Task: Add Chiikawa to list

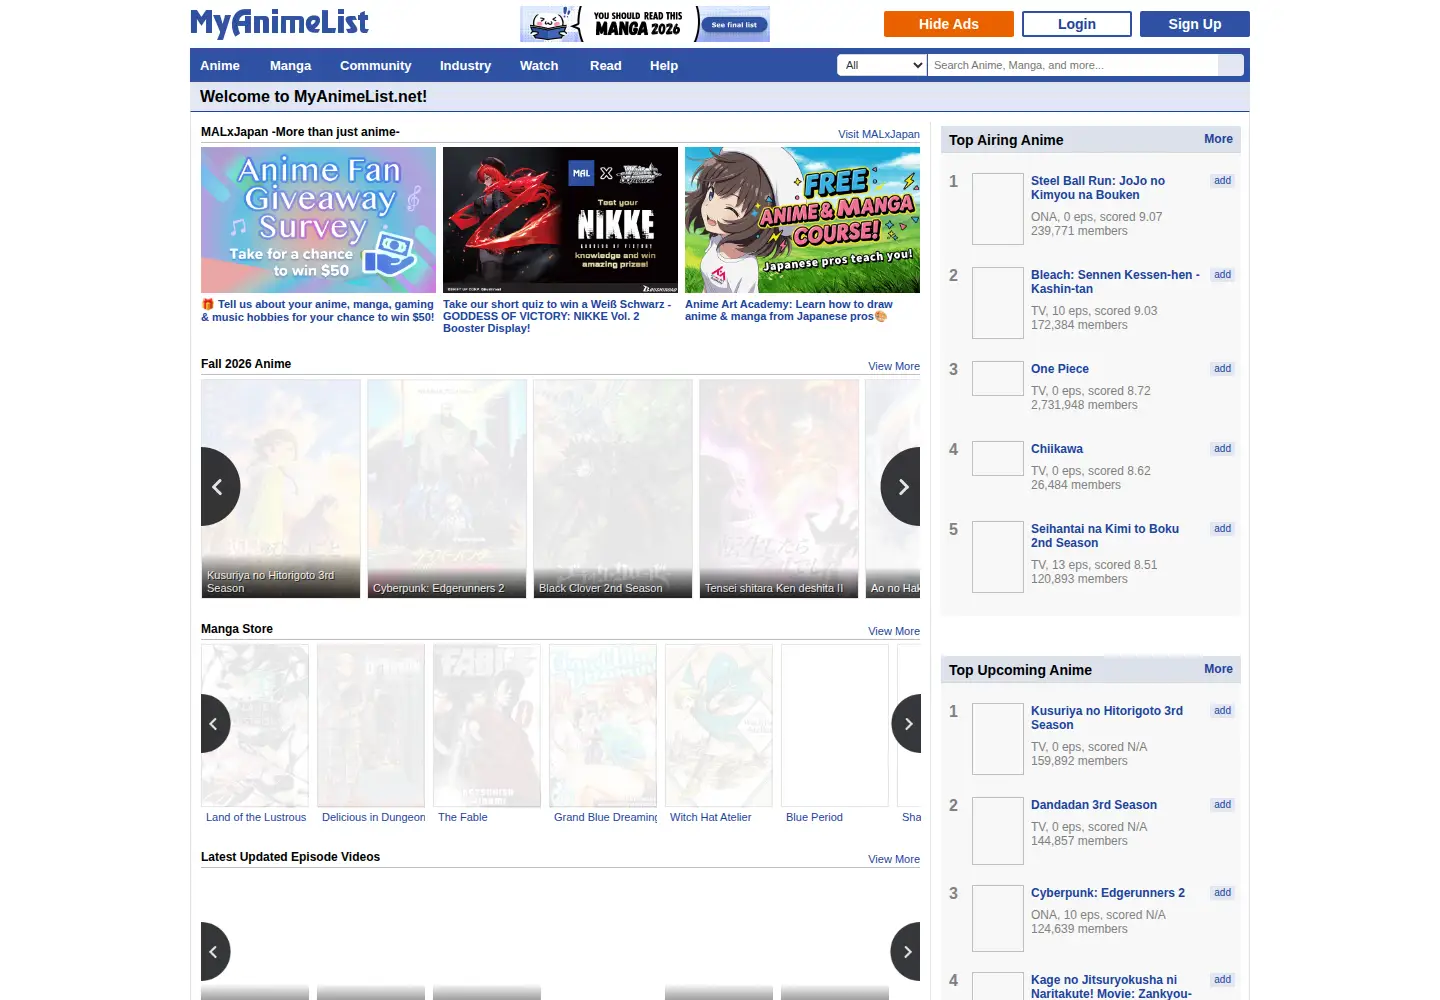Action: click(1222, 449)
